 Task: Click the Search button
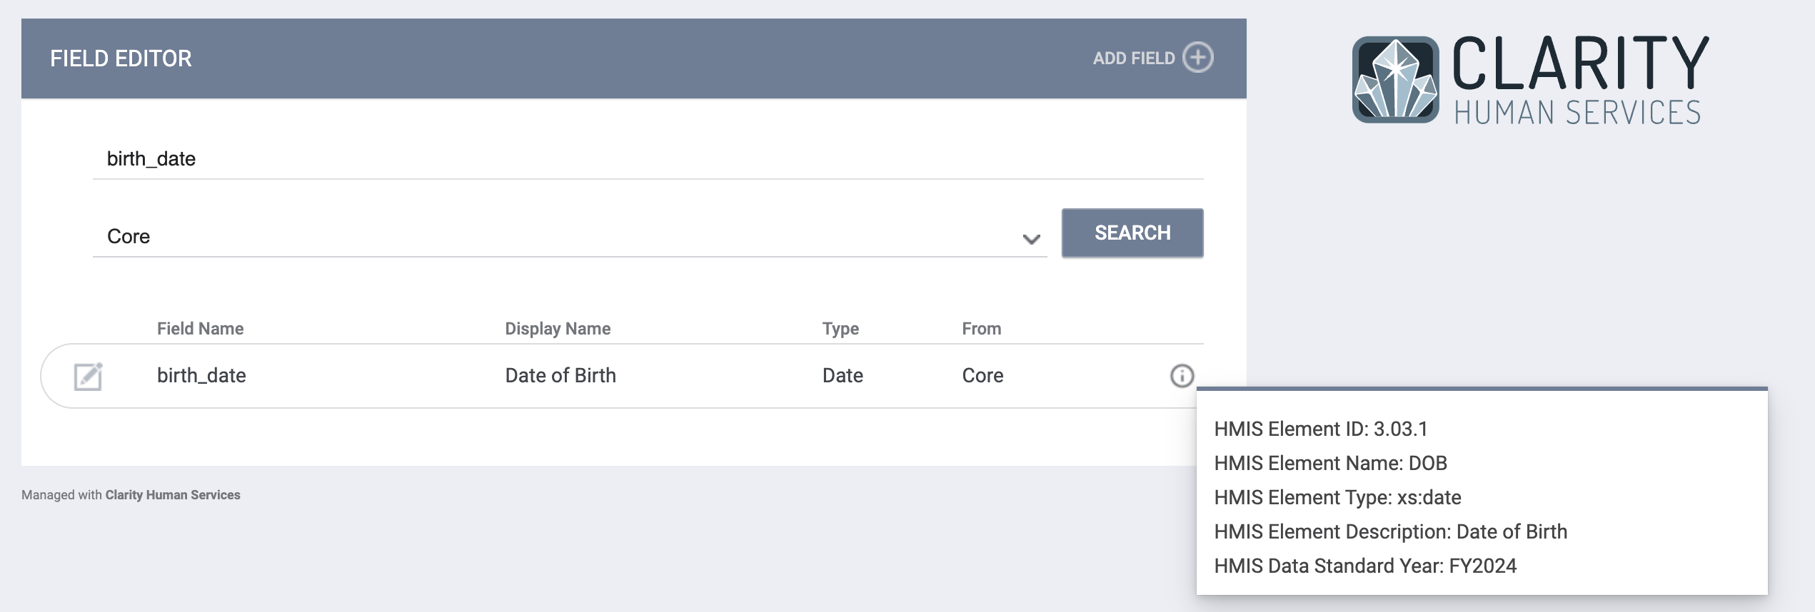click(1132, 233)
